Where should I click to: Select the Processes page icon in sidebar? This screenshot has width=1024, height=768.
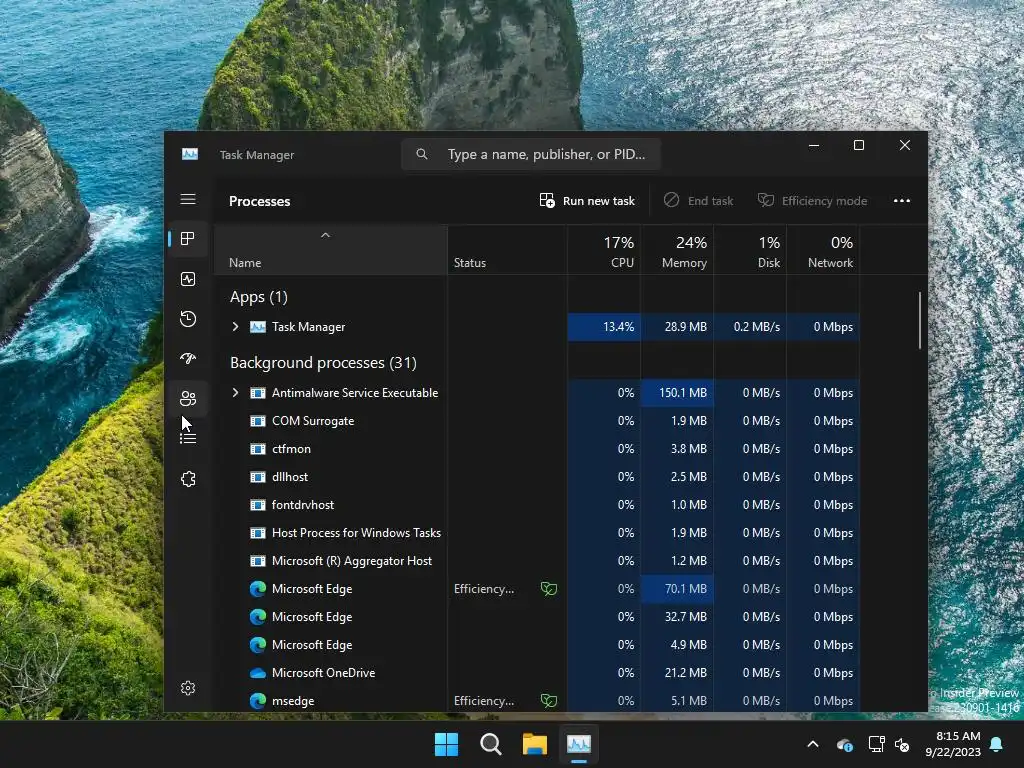[x=188, y=239]
